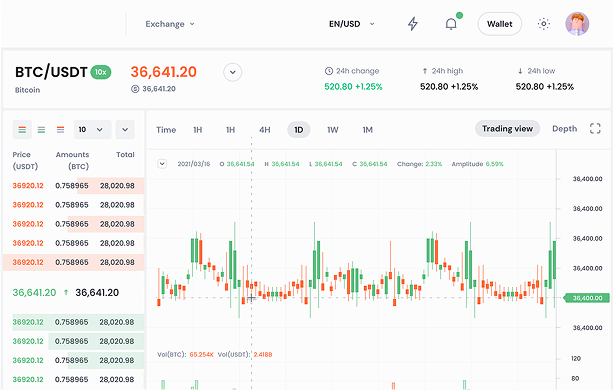Show the red sell-orders-only view

coord(60,130)
